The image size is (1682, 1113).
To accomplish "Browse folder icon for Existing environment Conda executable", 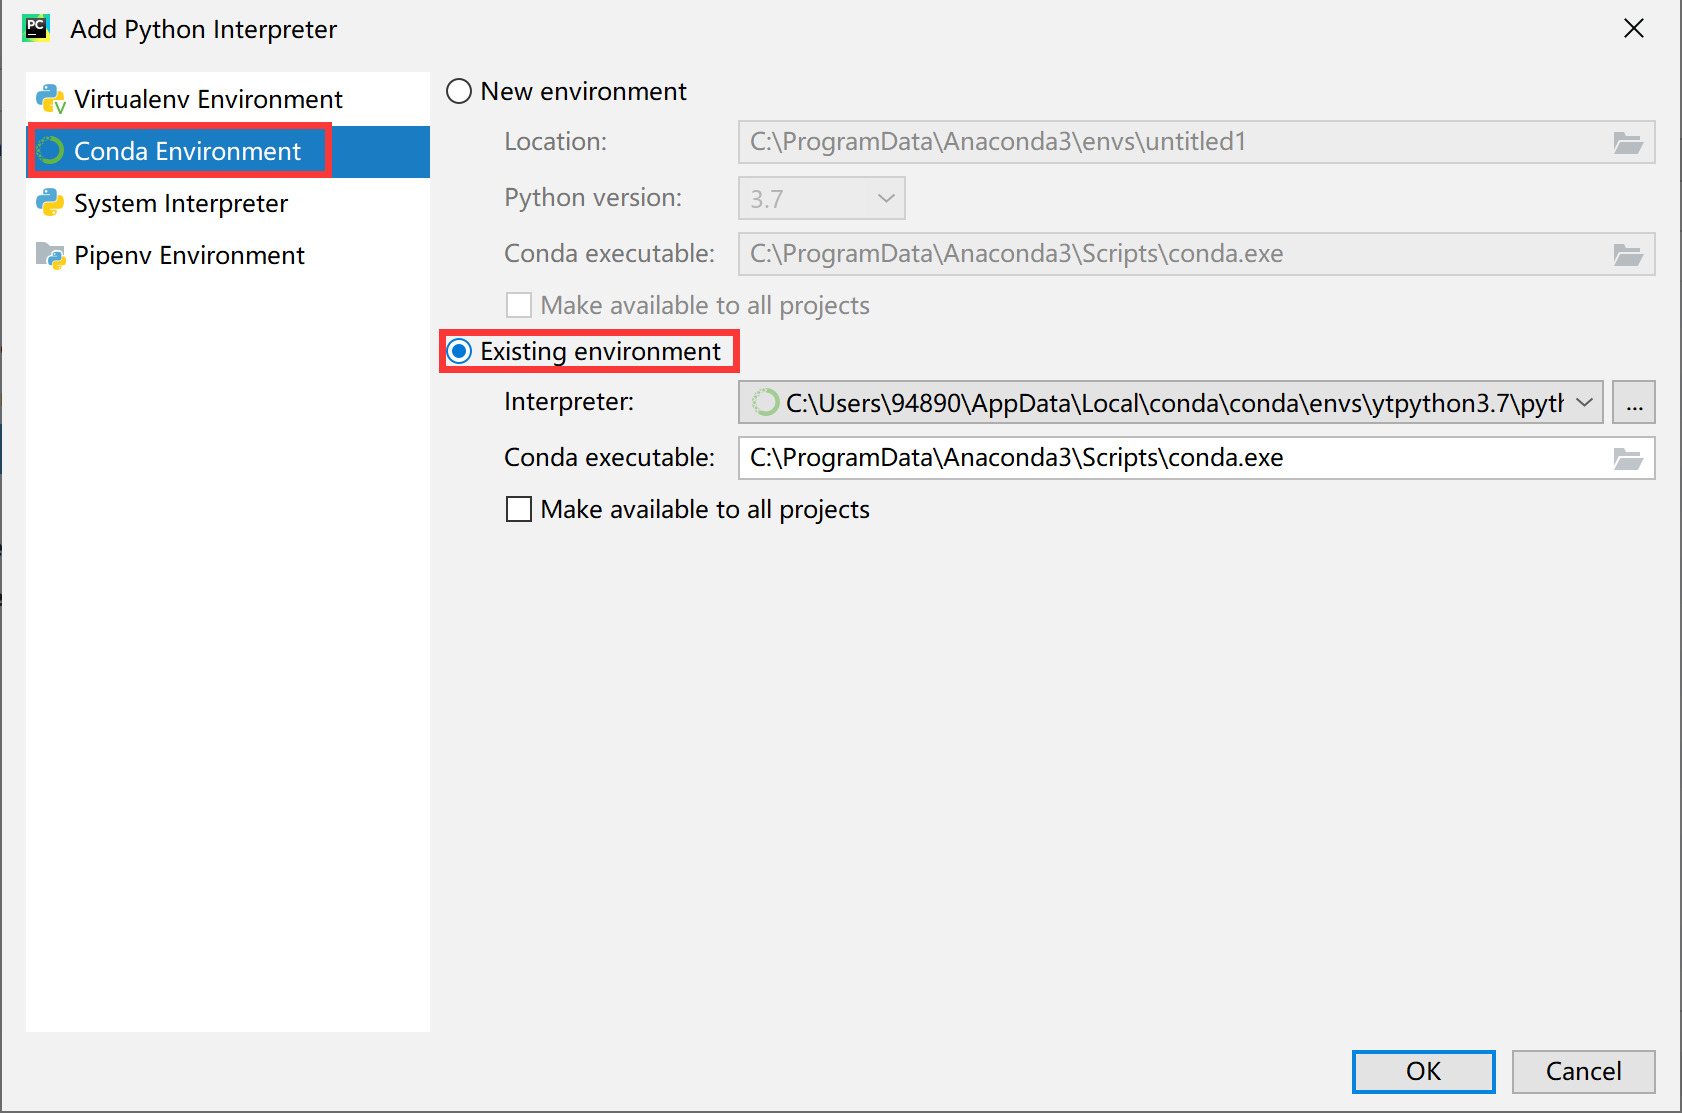I will coord(1628,459).
